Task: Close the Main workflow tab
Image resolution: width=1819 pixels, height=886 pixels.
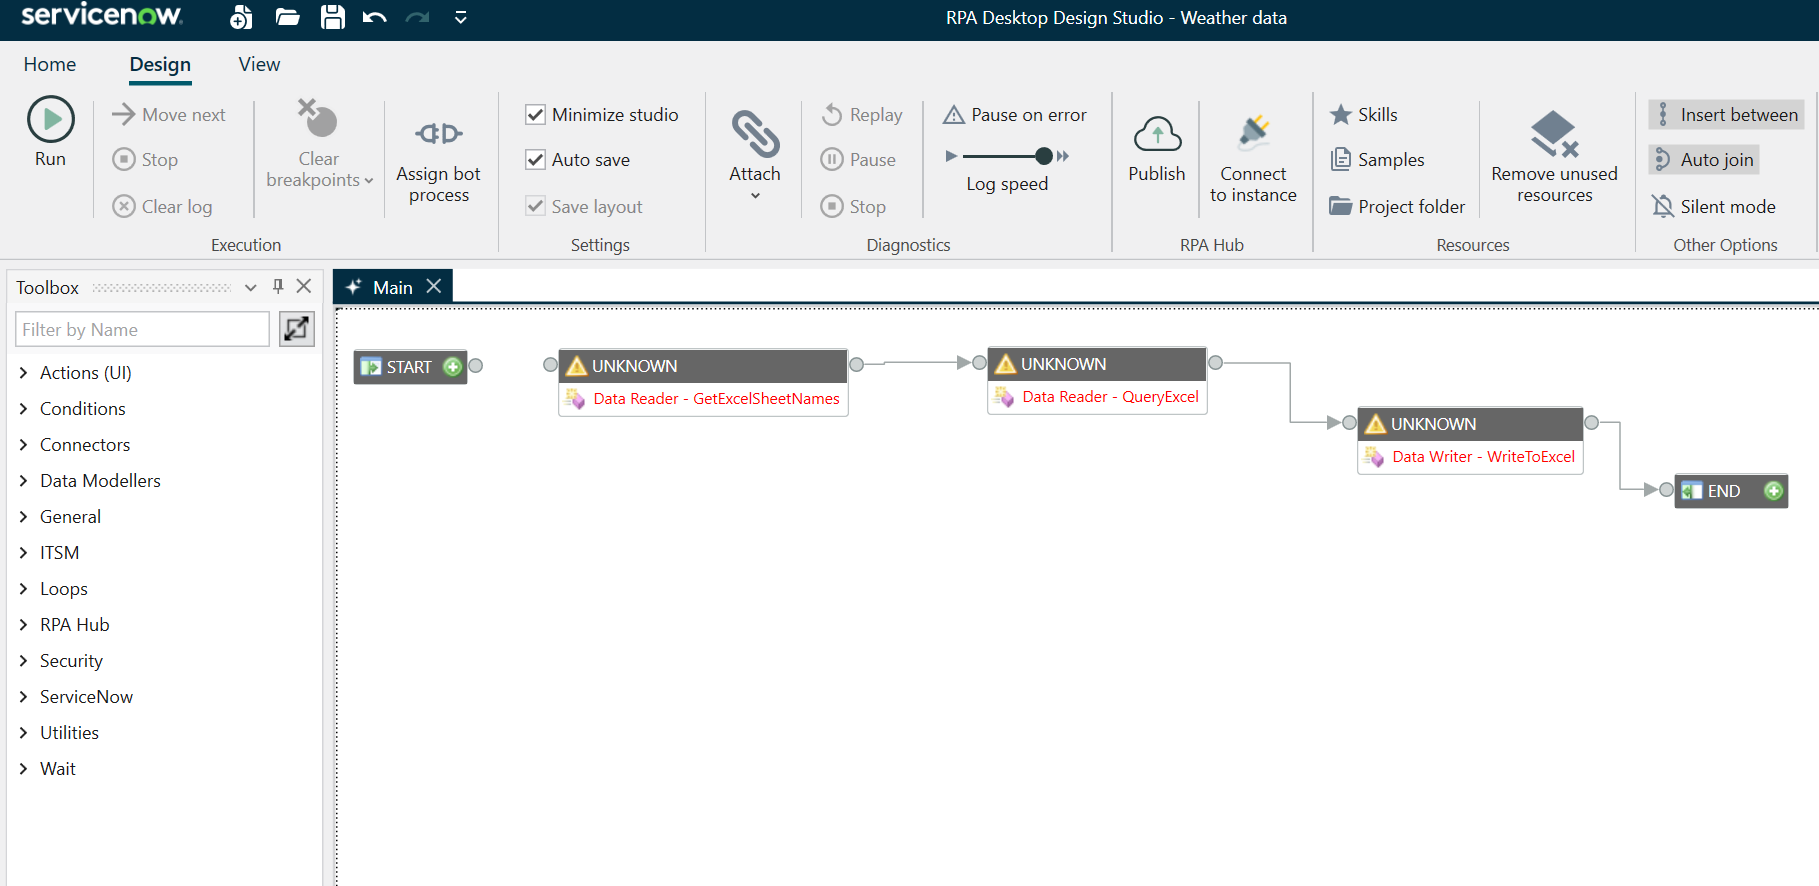Action: click(434, 286)
